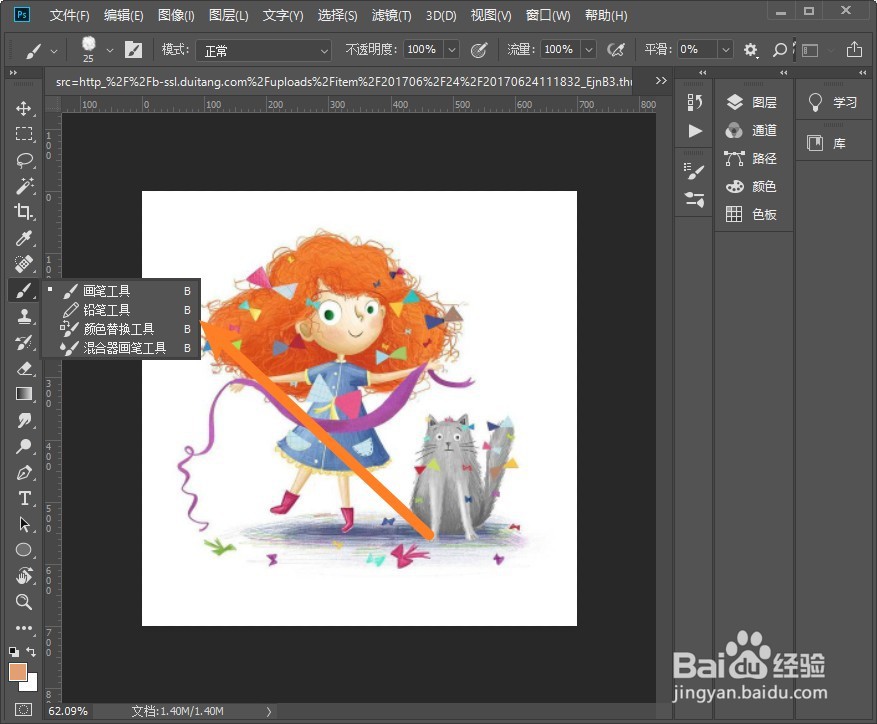
Task: Toggle pressure for opacity button
Action: tap(479, 50)
